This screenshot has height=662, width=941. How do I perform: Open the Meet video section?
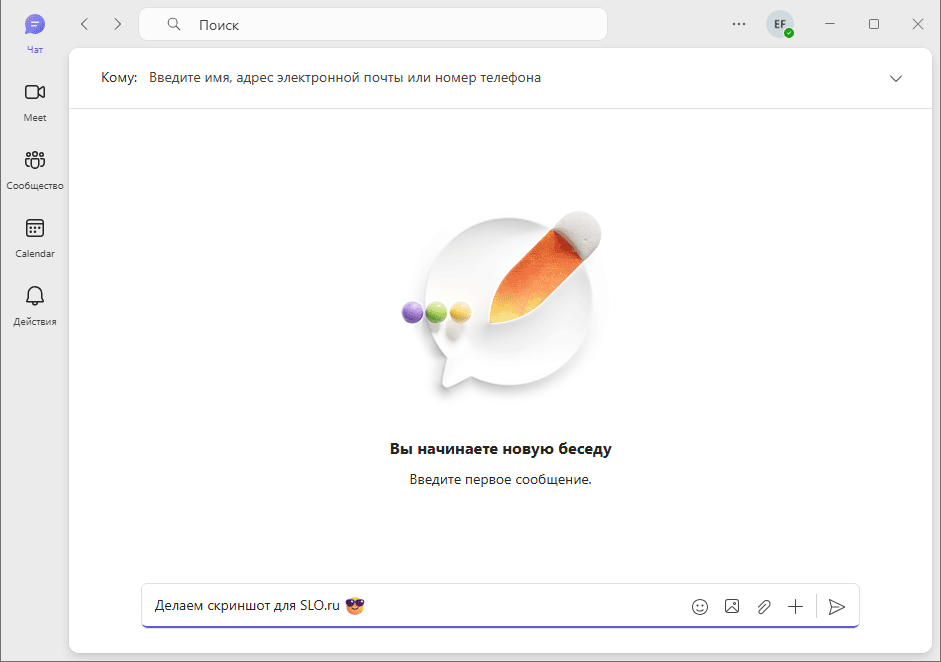35,101
